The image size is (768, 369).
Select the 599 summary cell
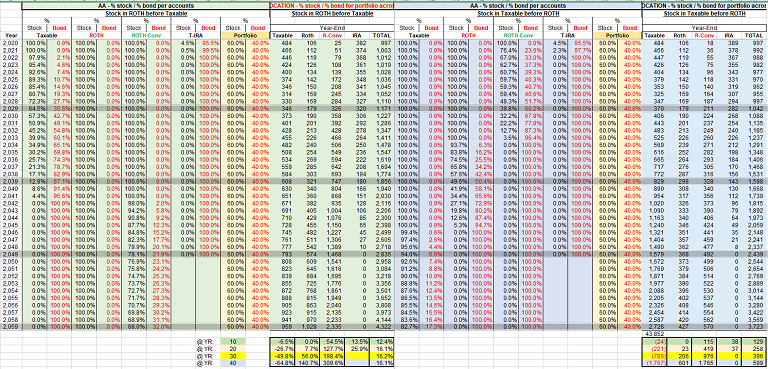coord(754,364)
